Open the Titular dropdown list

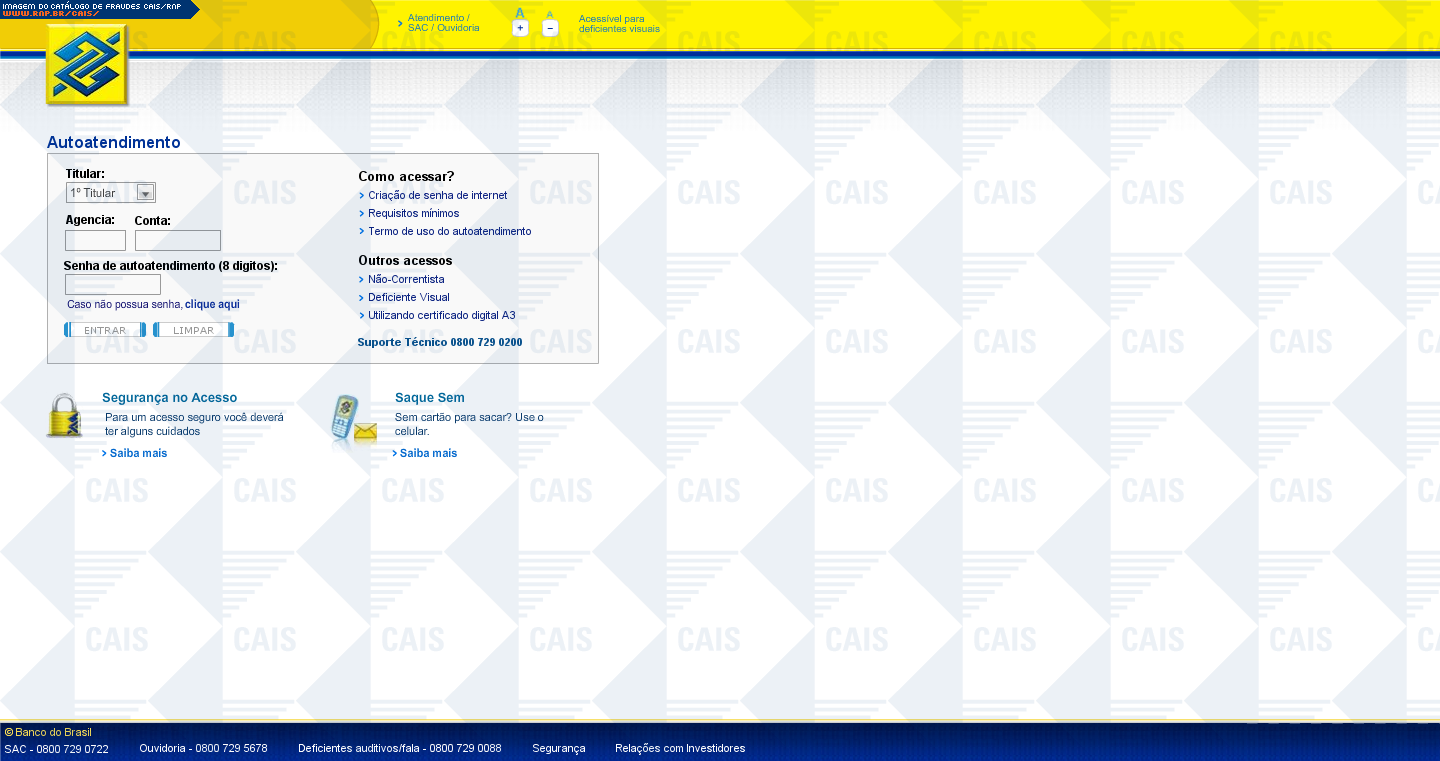pyautogui.click(x=145, y=193)
